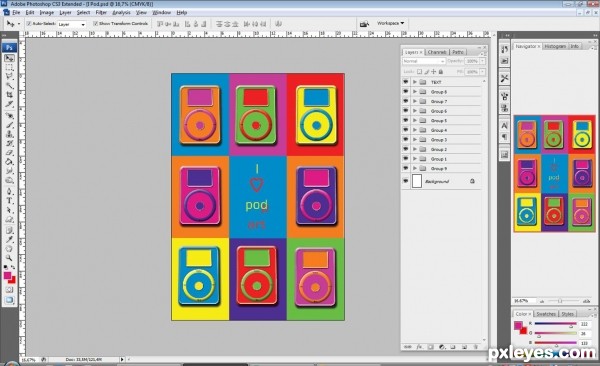Select the Group 7 layer name
This screenshot has height=366, width=600.
point(439,101)
